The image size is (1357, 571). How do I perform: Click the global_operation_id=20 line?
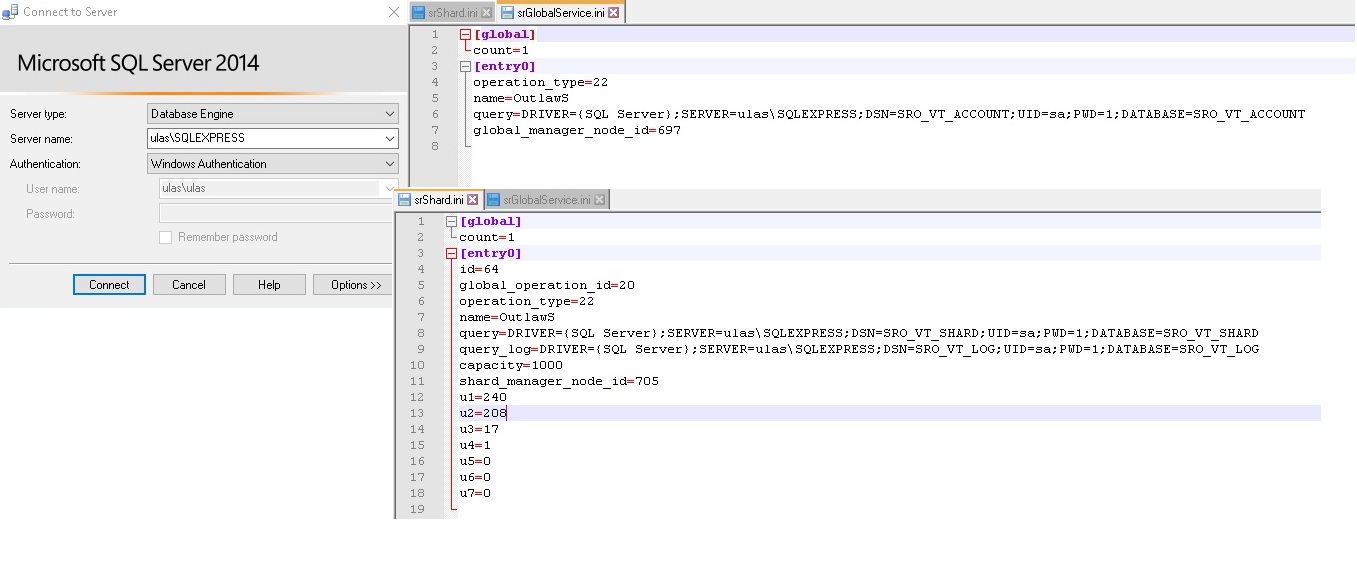547,285
